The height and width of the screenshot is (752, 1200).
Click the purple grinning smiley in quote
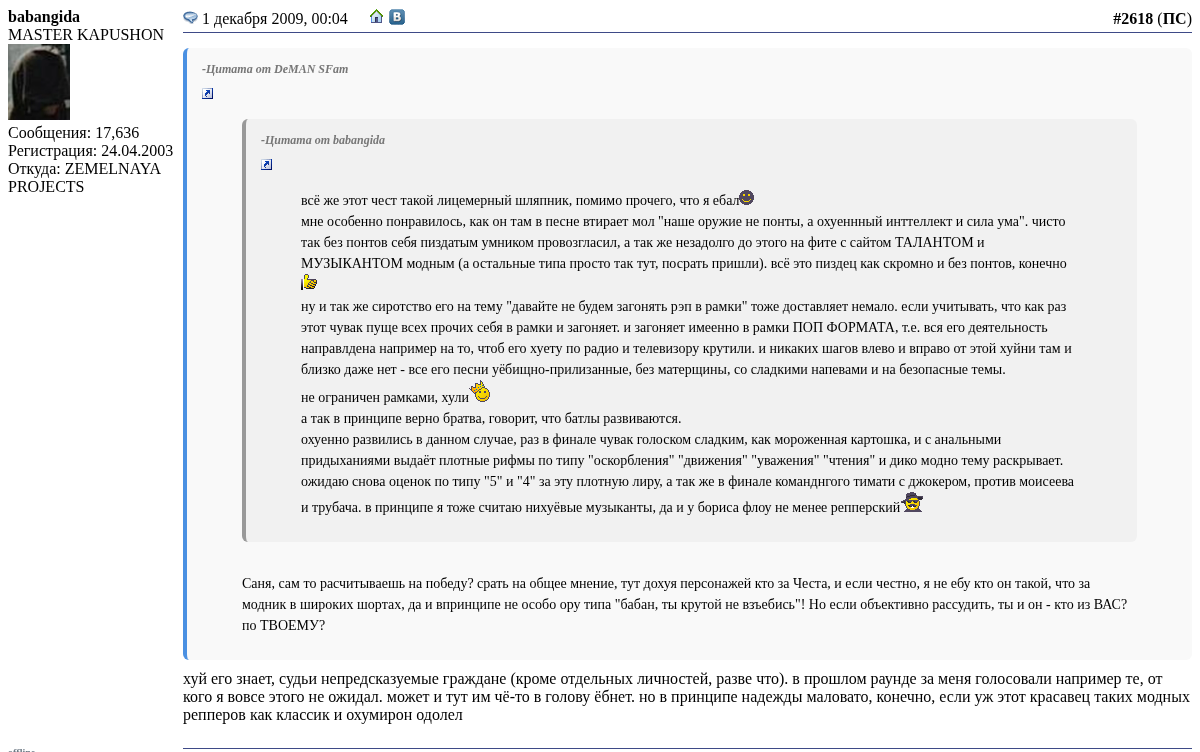[746, 198]
